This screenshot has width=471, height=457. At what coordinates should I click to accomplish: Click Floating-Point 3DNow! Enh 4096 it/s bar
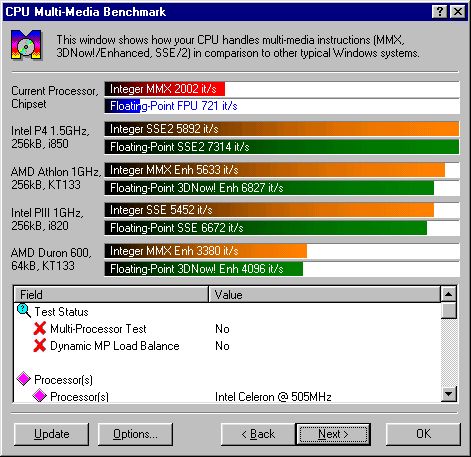coord(204,269)
